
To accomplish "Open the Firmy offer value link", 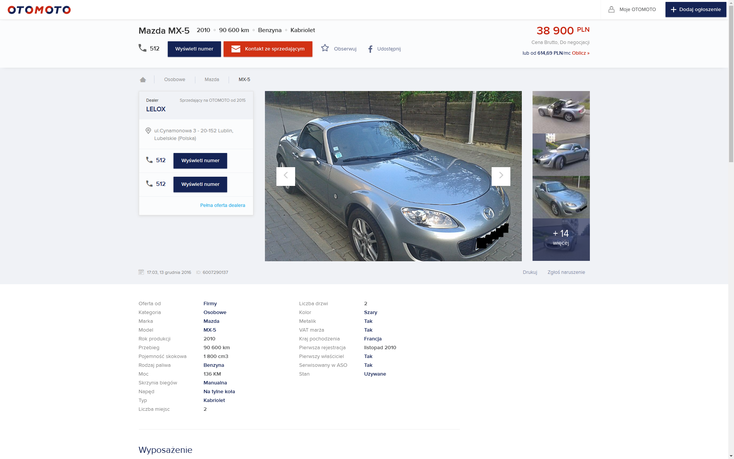I will 210,304.
